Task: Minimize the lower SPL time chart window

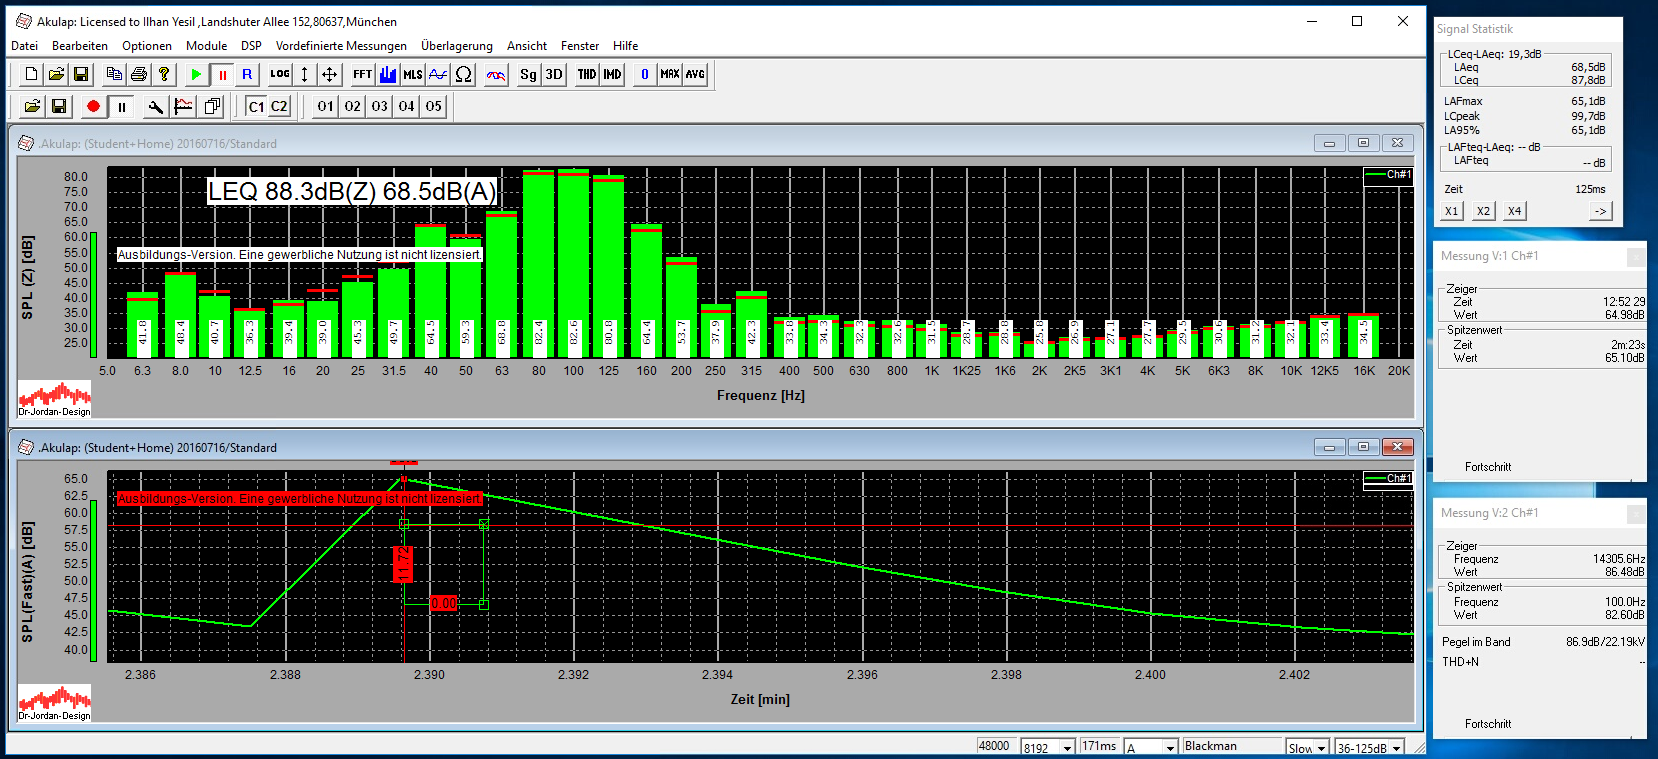Action: 1329,447
